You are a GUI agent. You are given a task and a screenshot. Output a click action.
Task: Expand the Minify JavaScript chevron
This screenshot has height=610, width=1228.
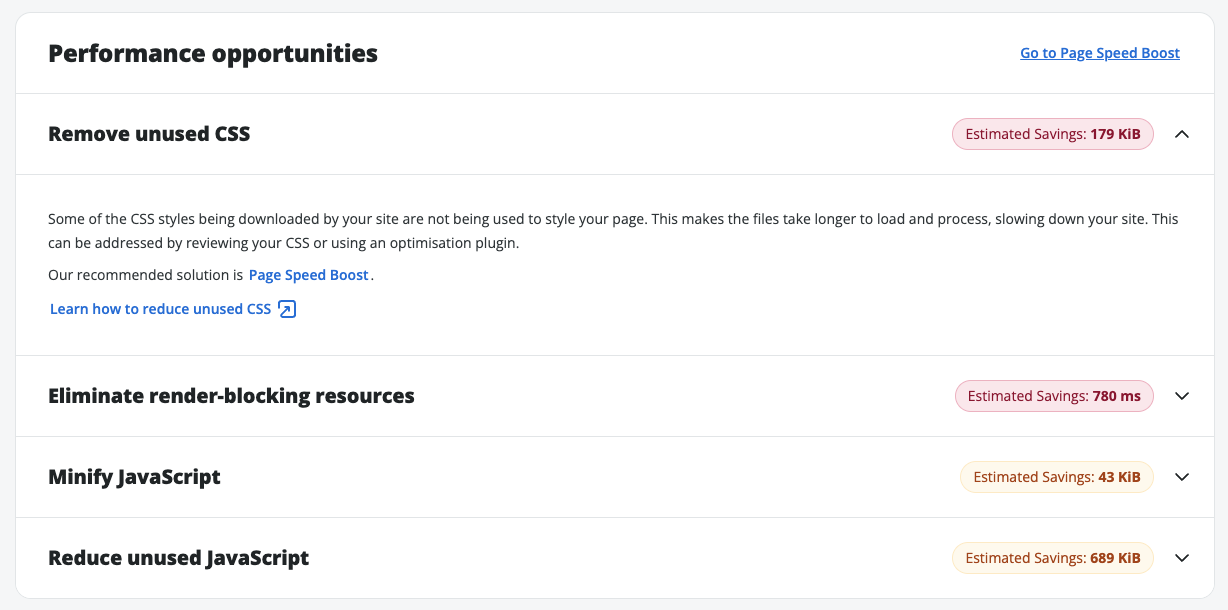coord(1182,477)
